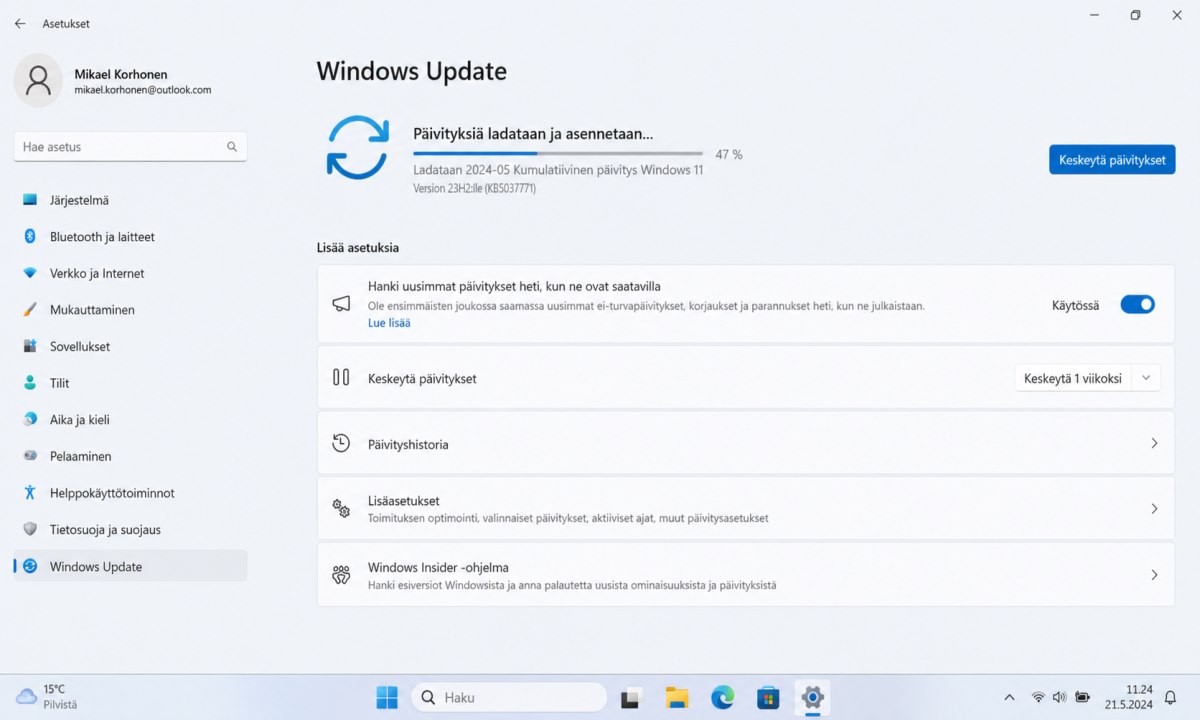Select Sovellukset in the sidebar
The width and height of the screenshot is (1200, 720).
pyautogui.click(x=130, y=347)
